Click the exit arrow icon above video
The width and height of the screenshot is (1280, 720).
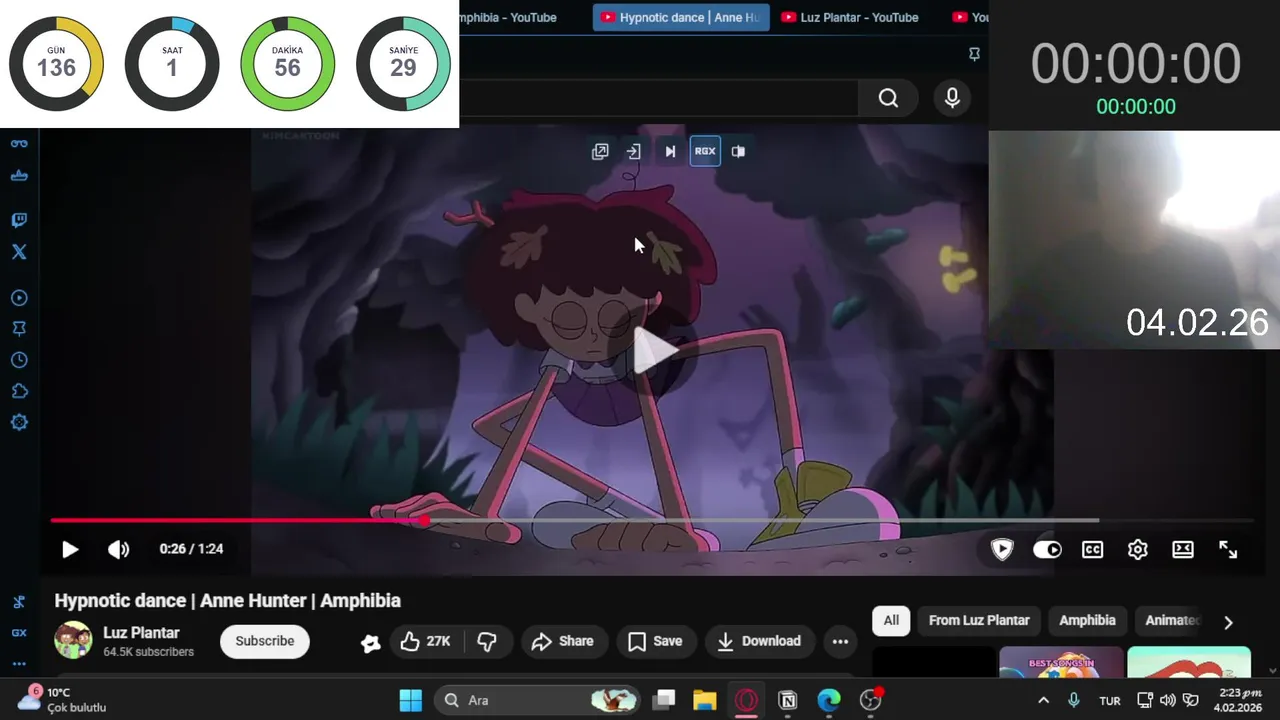(x=633, y=151)
